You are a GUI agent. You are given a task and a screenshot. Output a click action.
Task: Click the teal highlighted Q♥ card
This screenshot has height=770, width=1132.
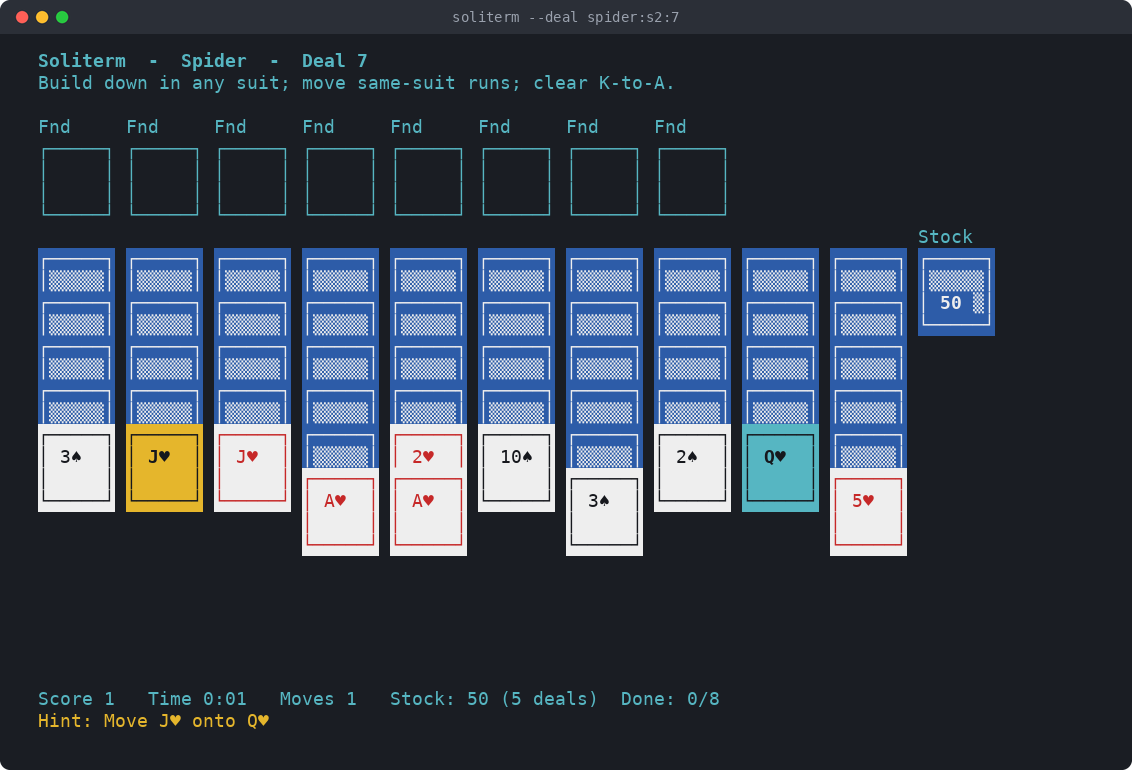(x=780, y=468)
